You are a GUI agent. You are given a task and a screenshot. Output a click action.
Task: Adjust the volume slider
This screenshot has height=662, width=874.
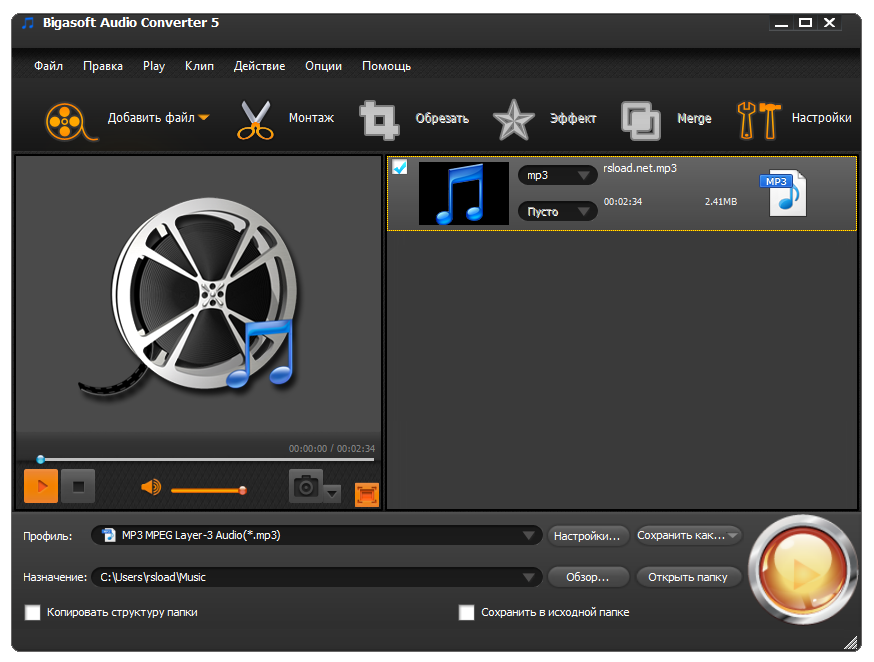click(x=207, y=490)
